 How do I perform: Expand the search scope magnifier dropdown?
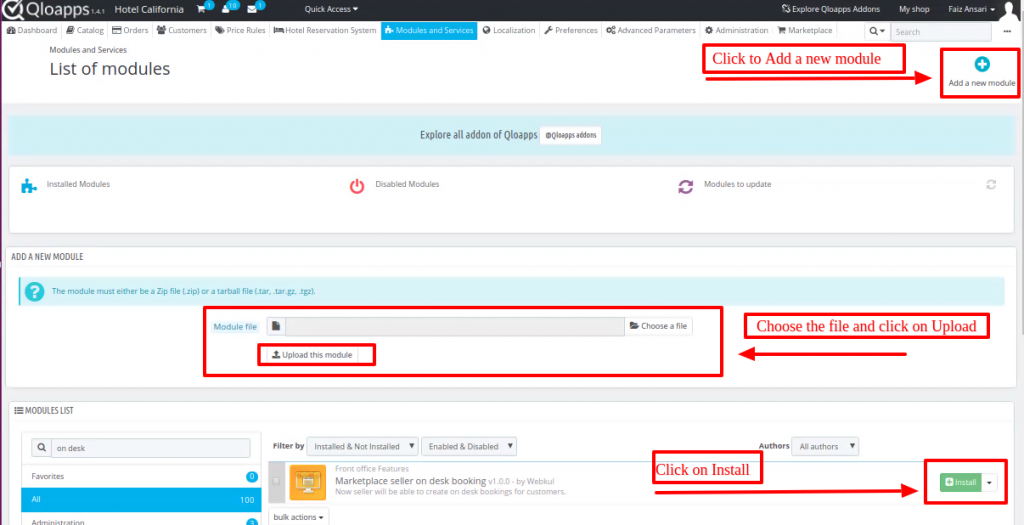click(877, 31)
